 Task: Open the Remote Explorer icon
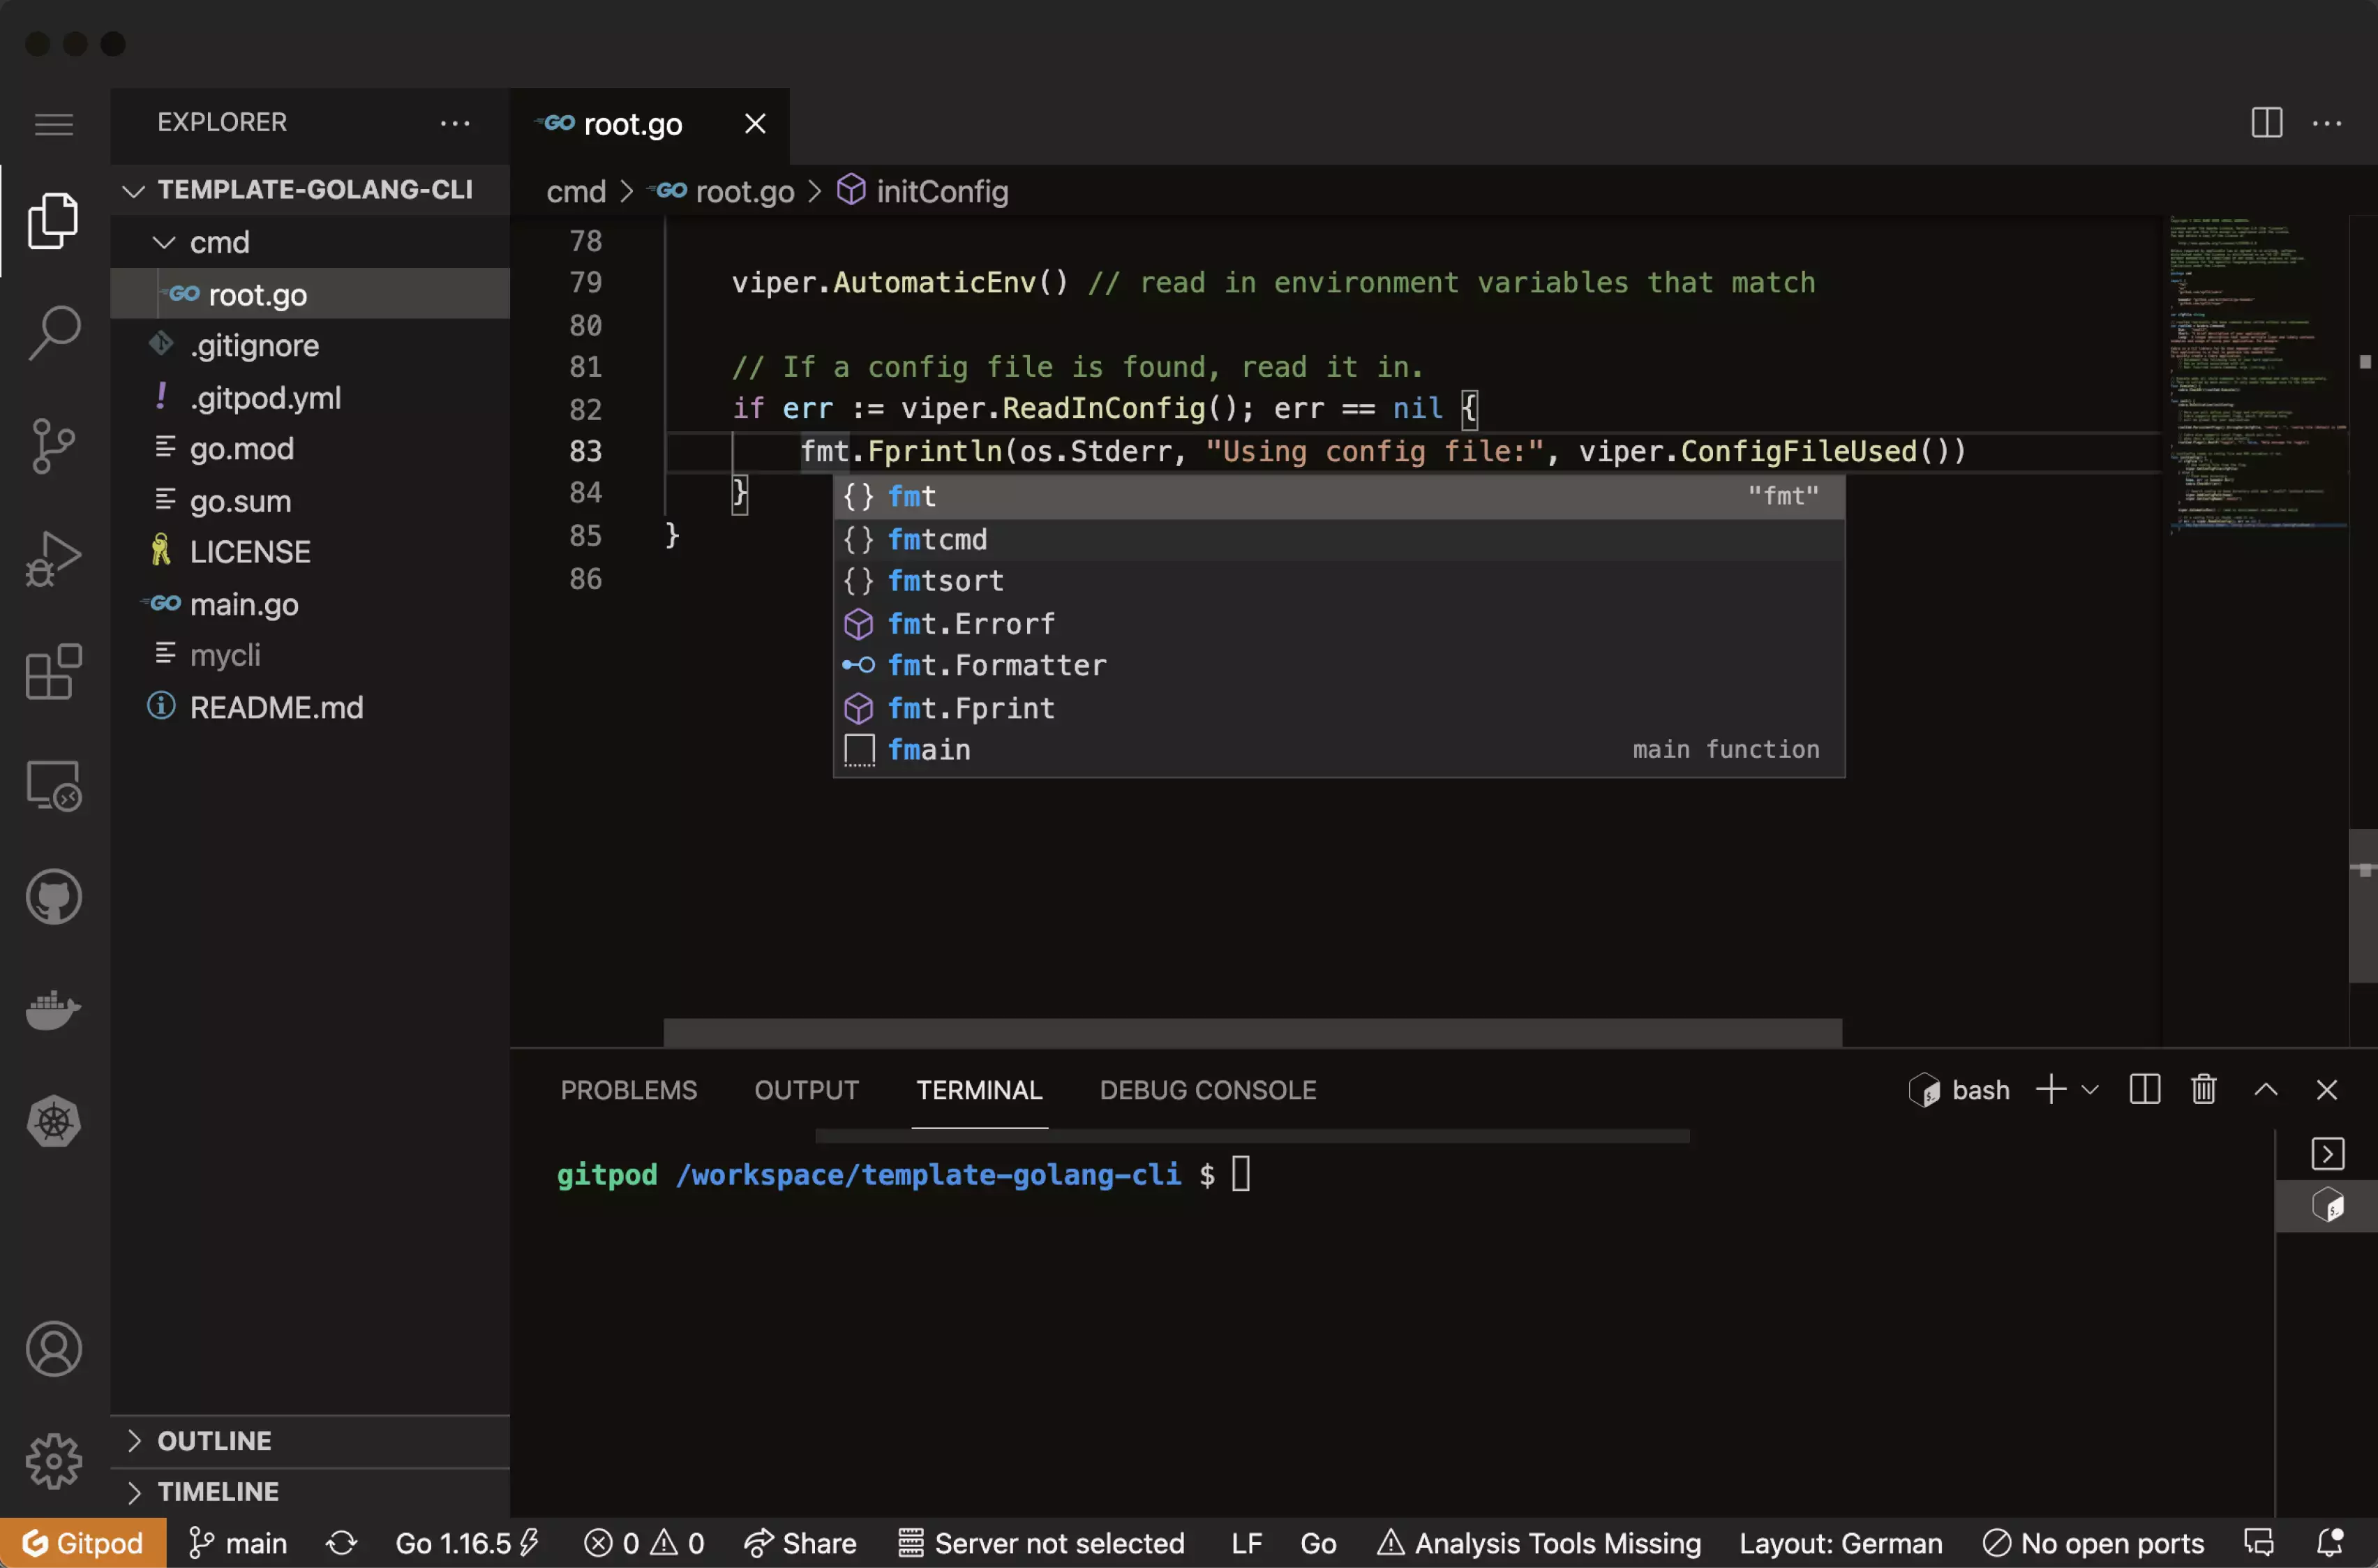pyautogui.click(x=54, y=785)
